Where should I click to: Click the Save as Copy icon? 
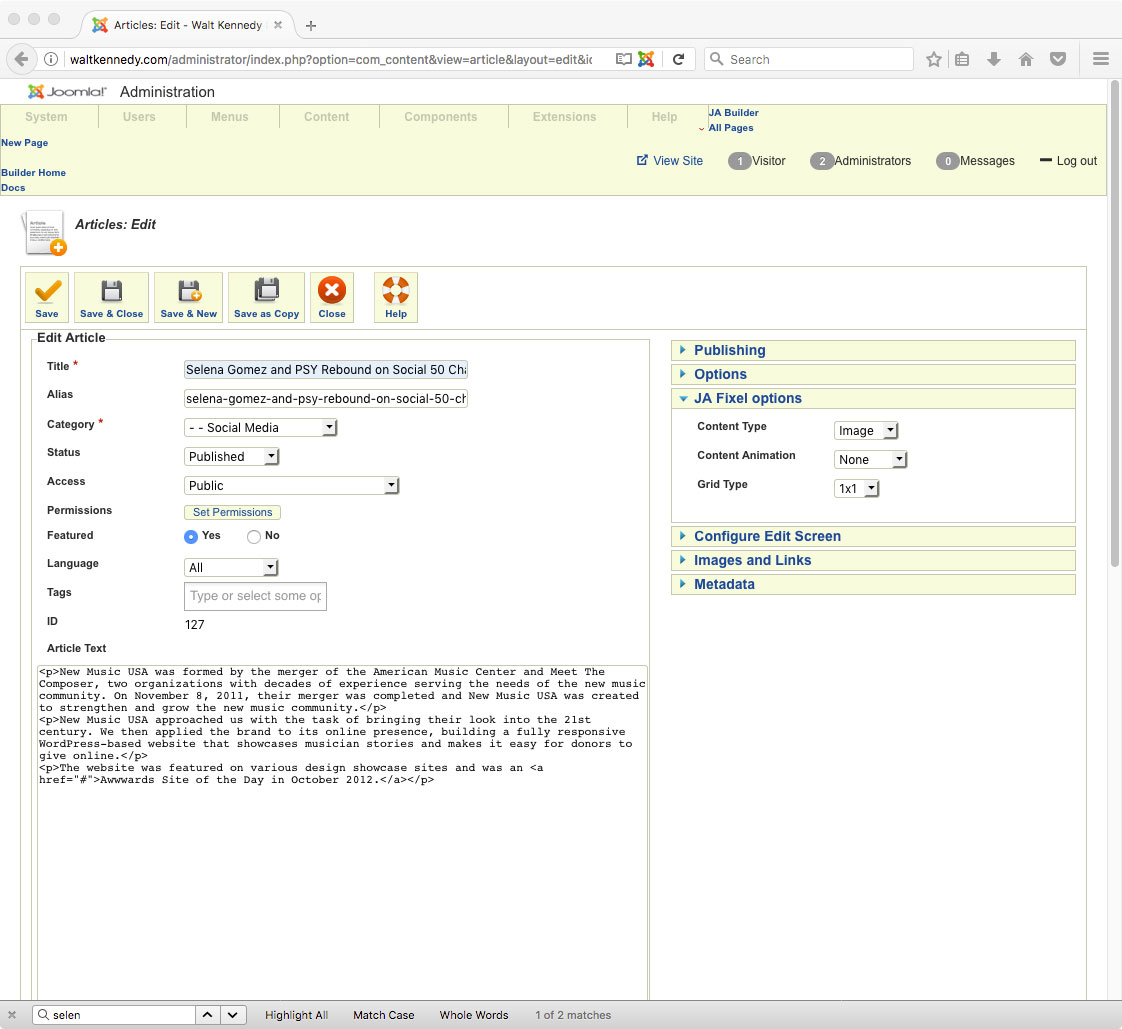[266, 291]
